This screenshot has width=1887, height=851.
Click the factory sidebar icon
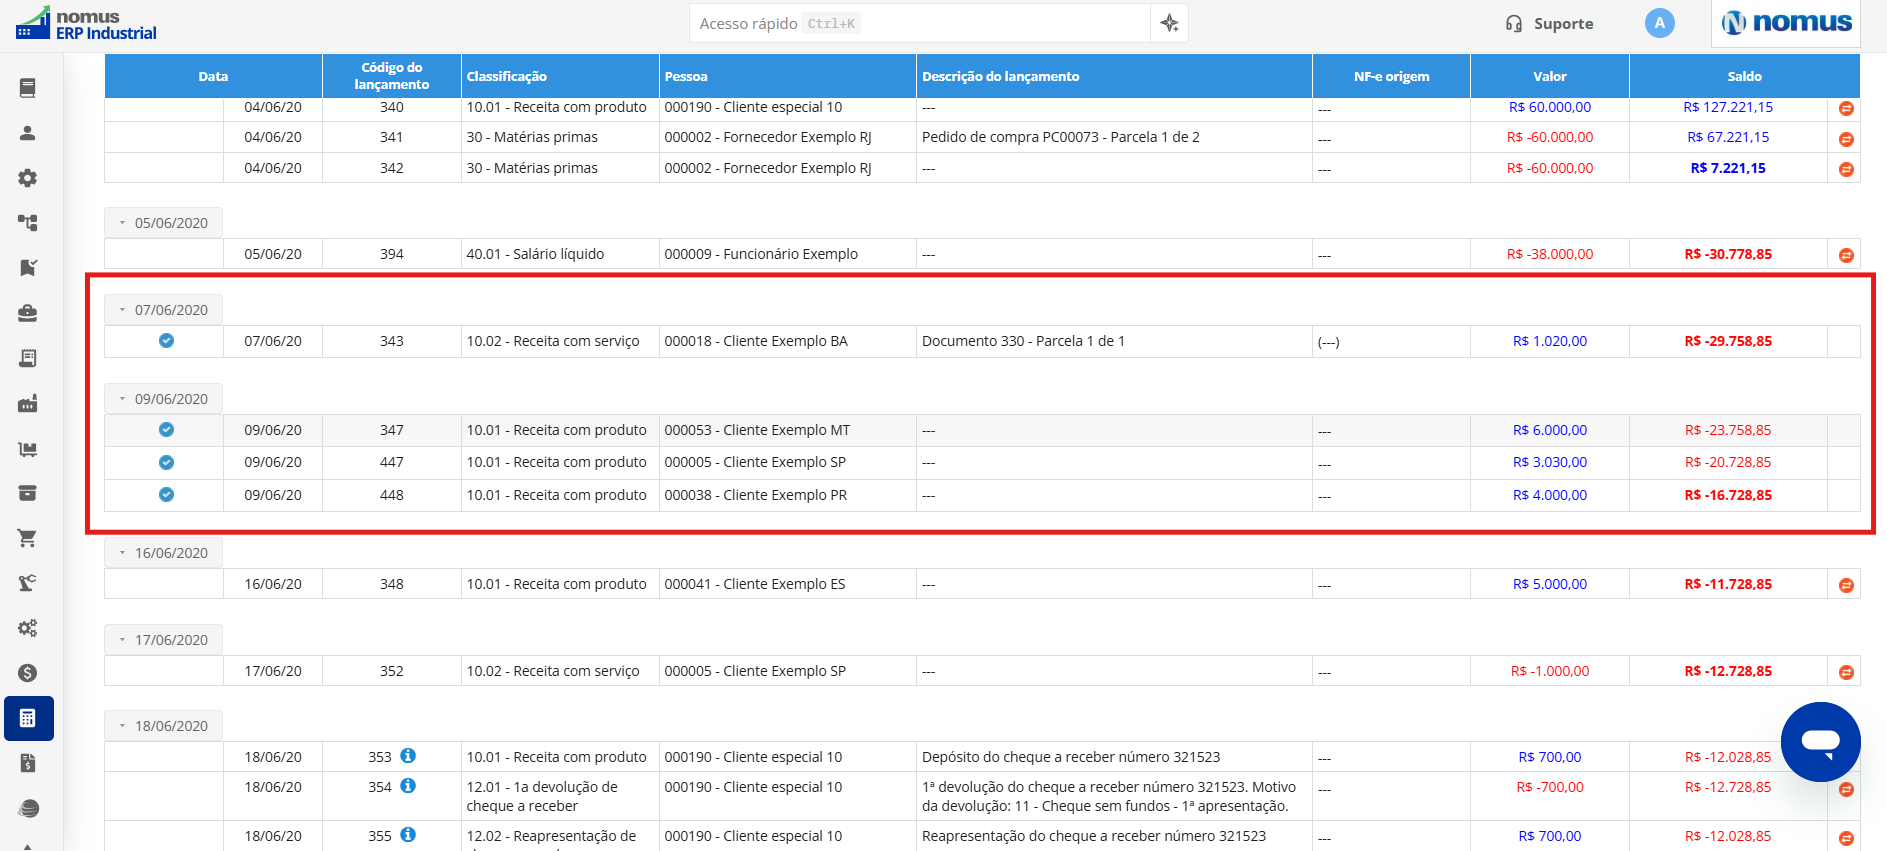click(28, 403)
